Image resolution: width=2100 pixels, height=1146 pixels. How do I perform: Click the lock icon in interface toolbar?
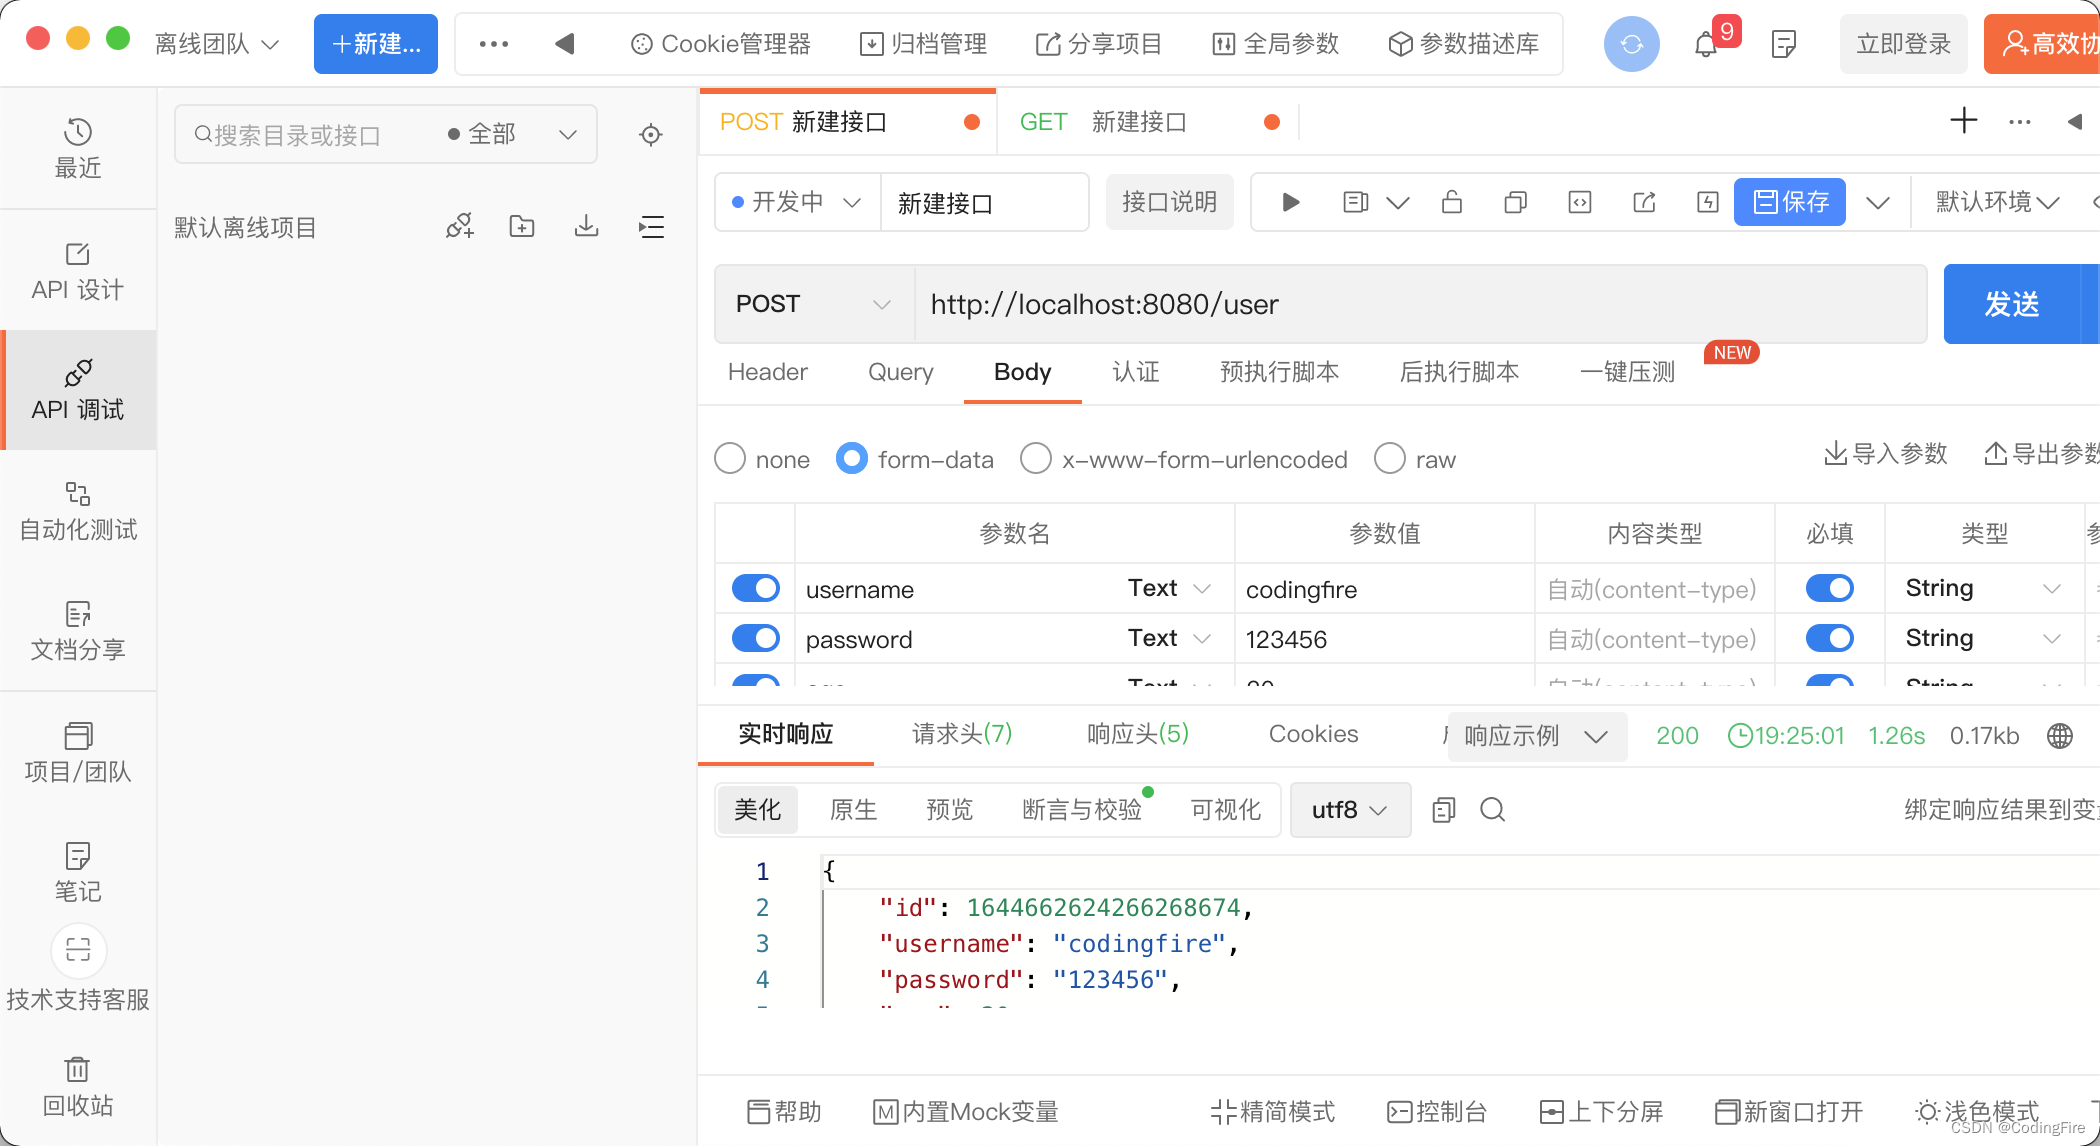(1452, 203)
